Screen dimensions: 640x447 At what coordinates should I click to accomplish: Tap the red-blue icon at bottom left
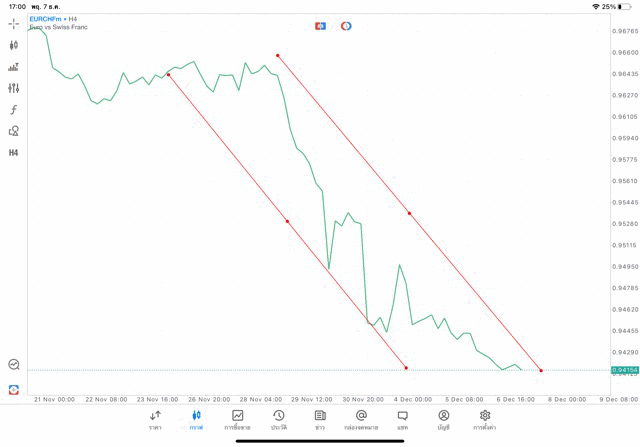(x=14, y=389)
